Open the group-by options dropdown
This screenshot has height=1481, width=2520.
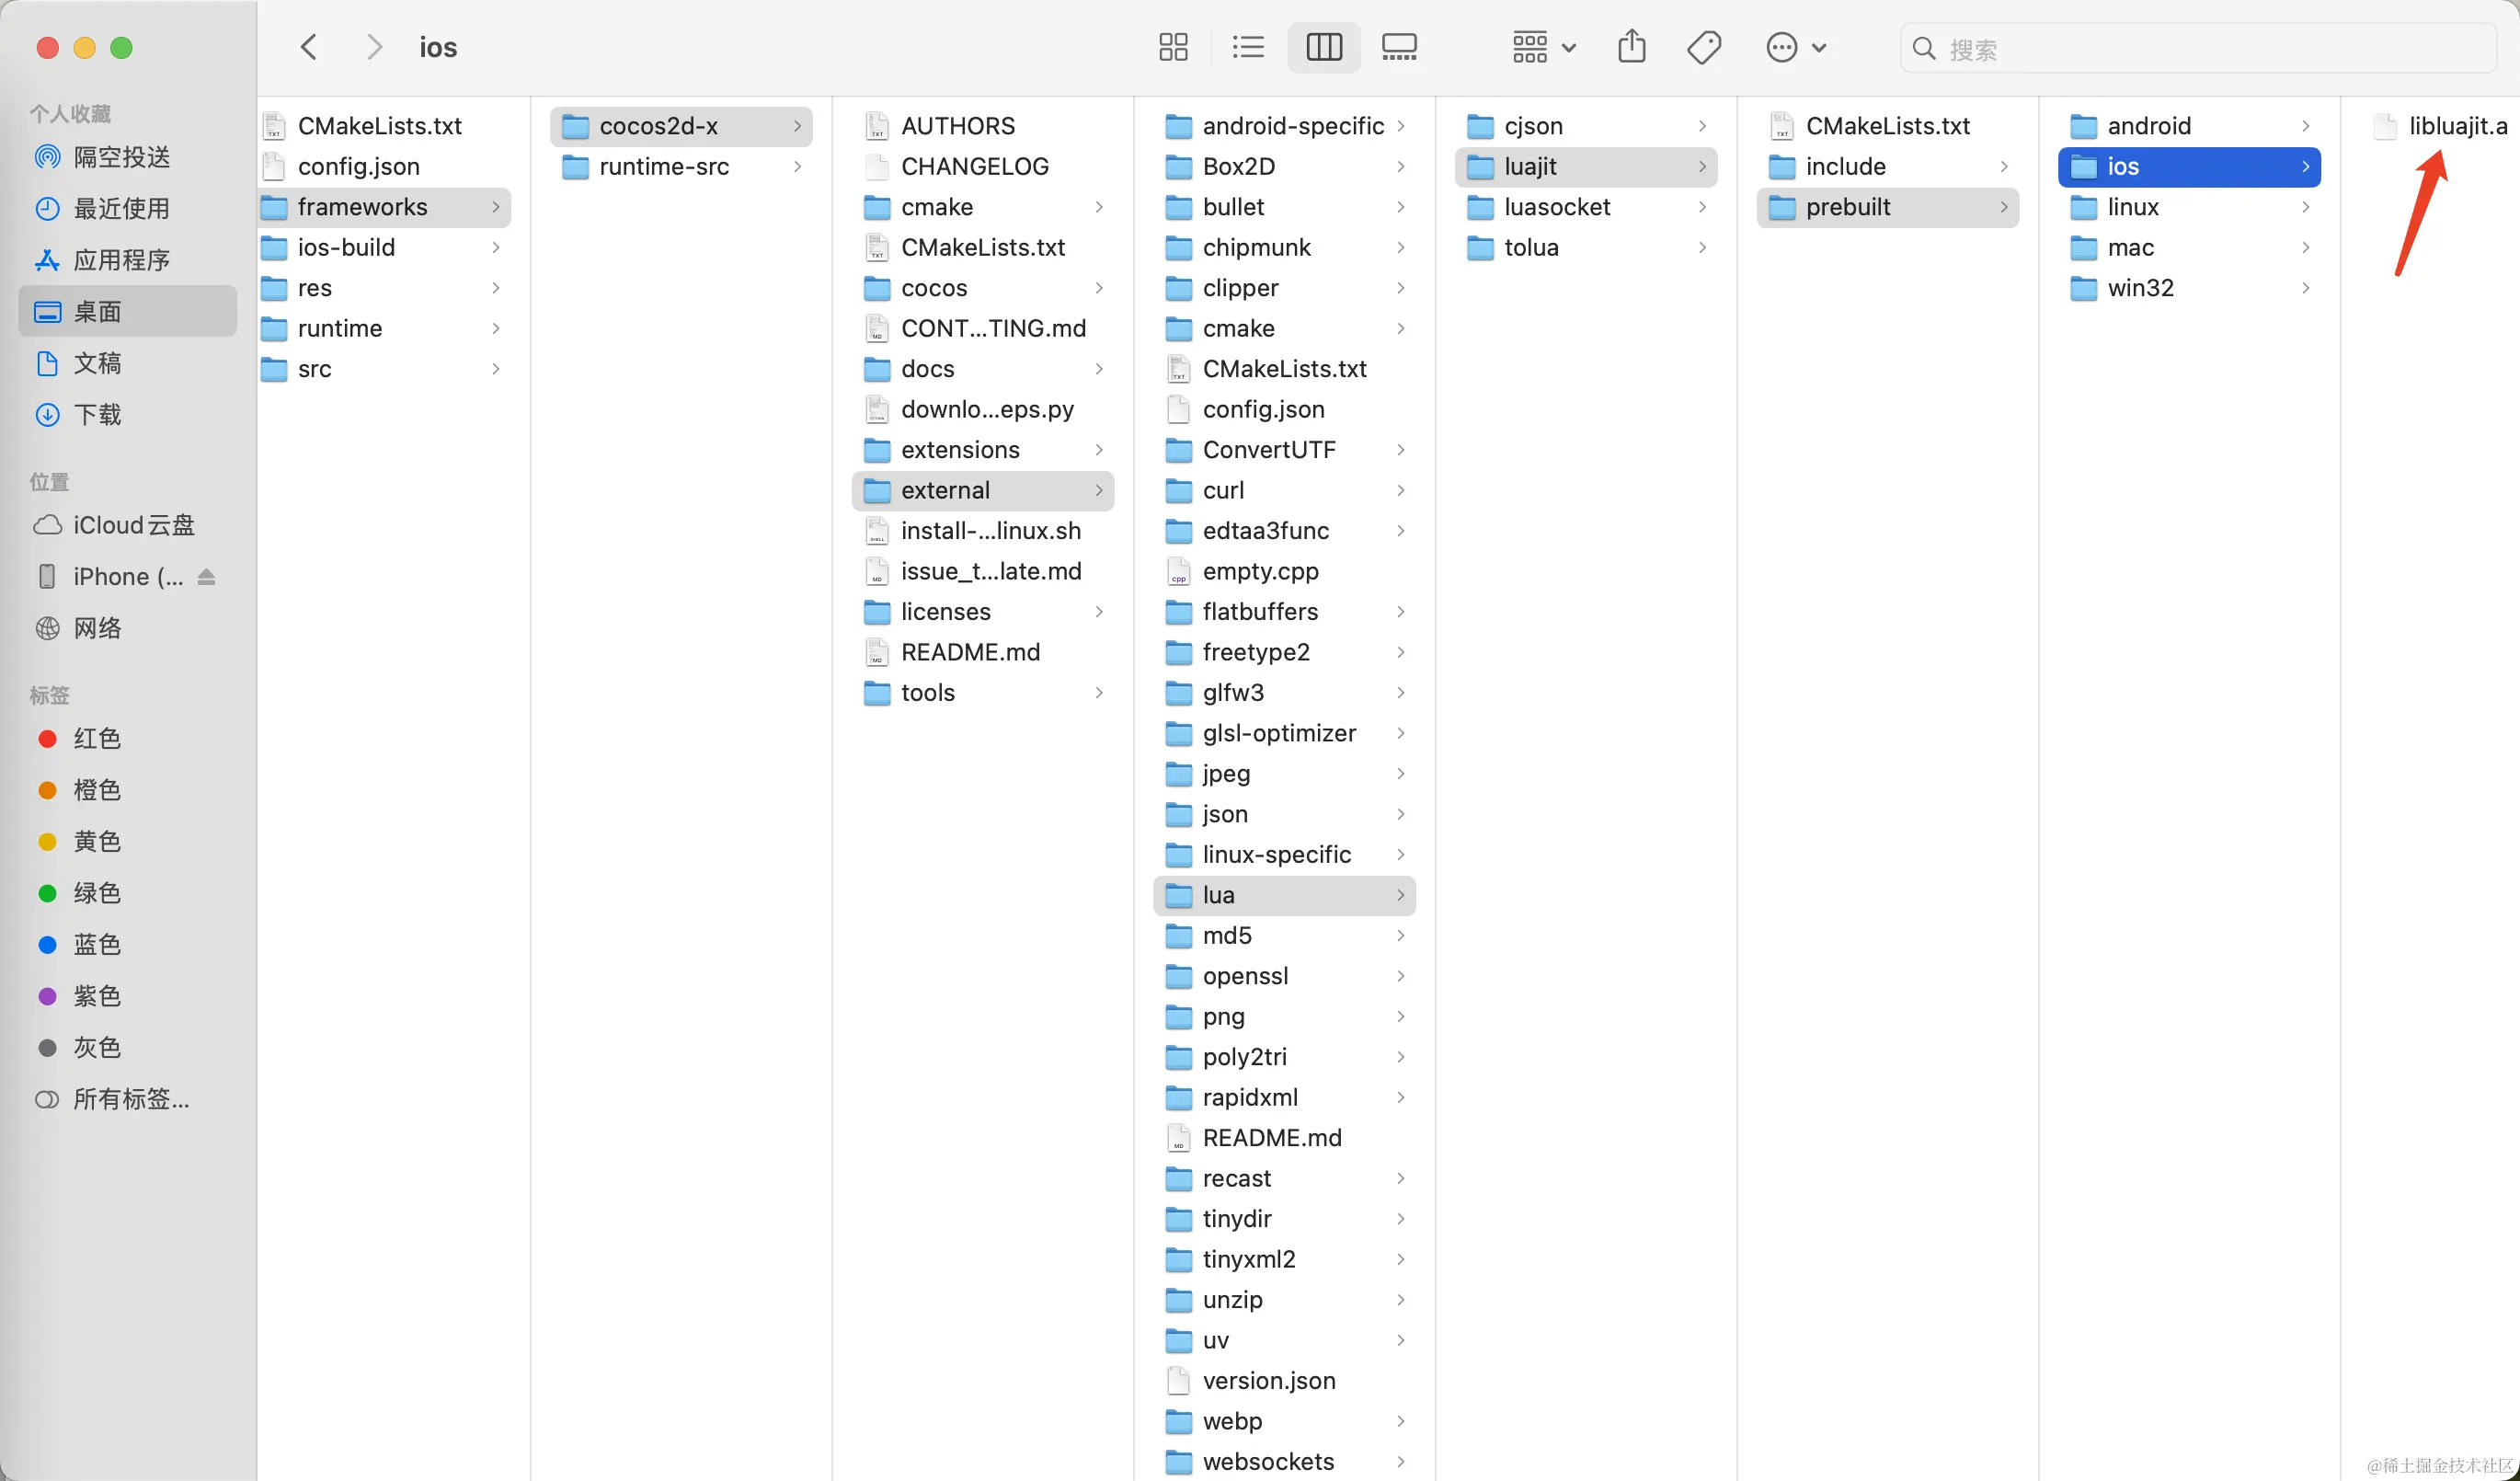point(1543,47)
